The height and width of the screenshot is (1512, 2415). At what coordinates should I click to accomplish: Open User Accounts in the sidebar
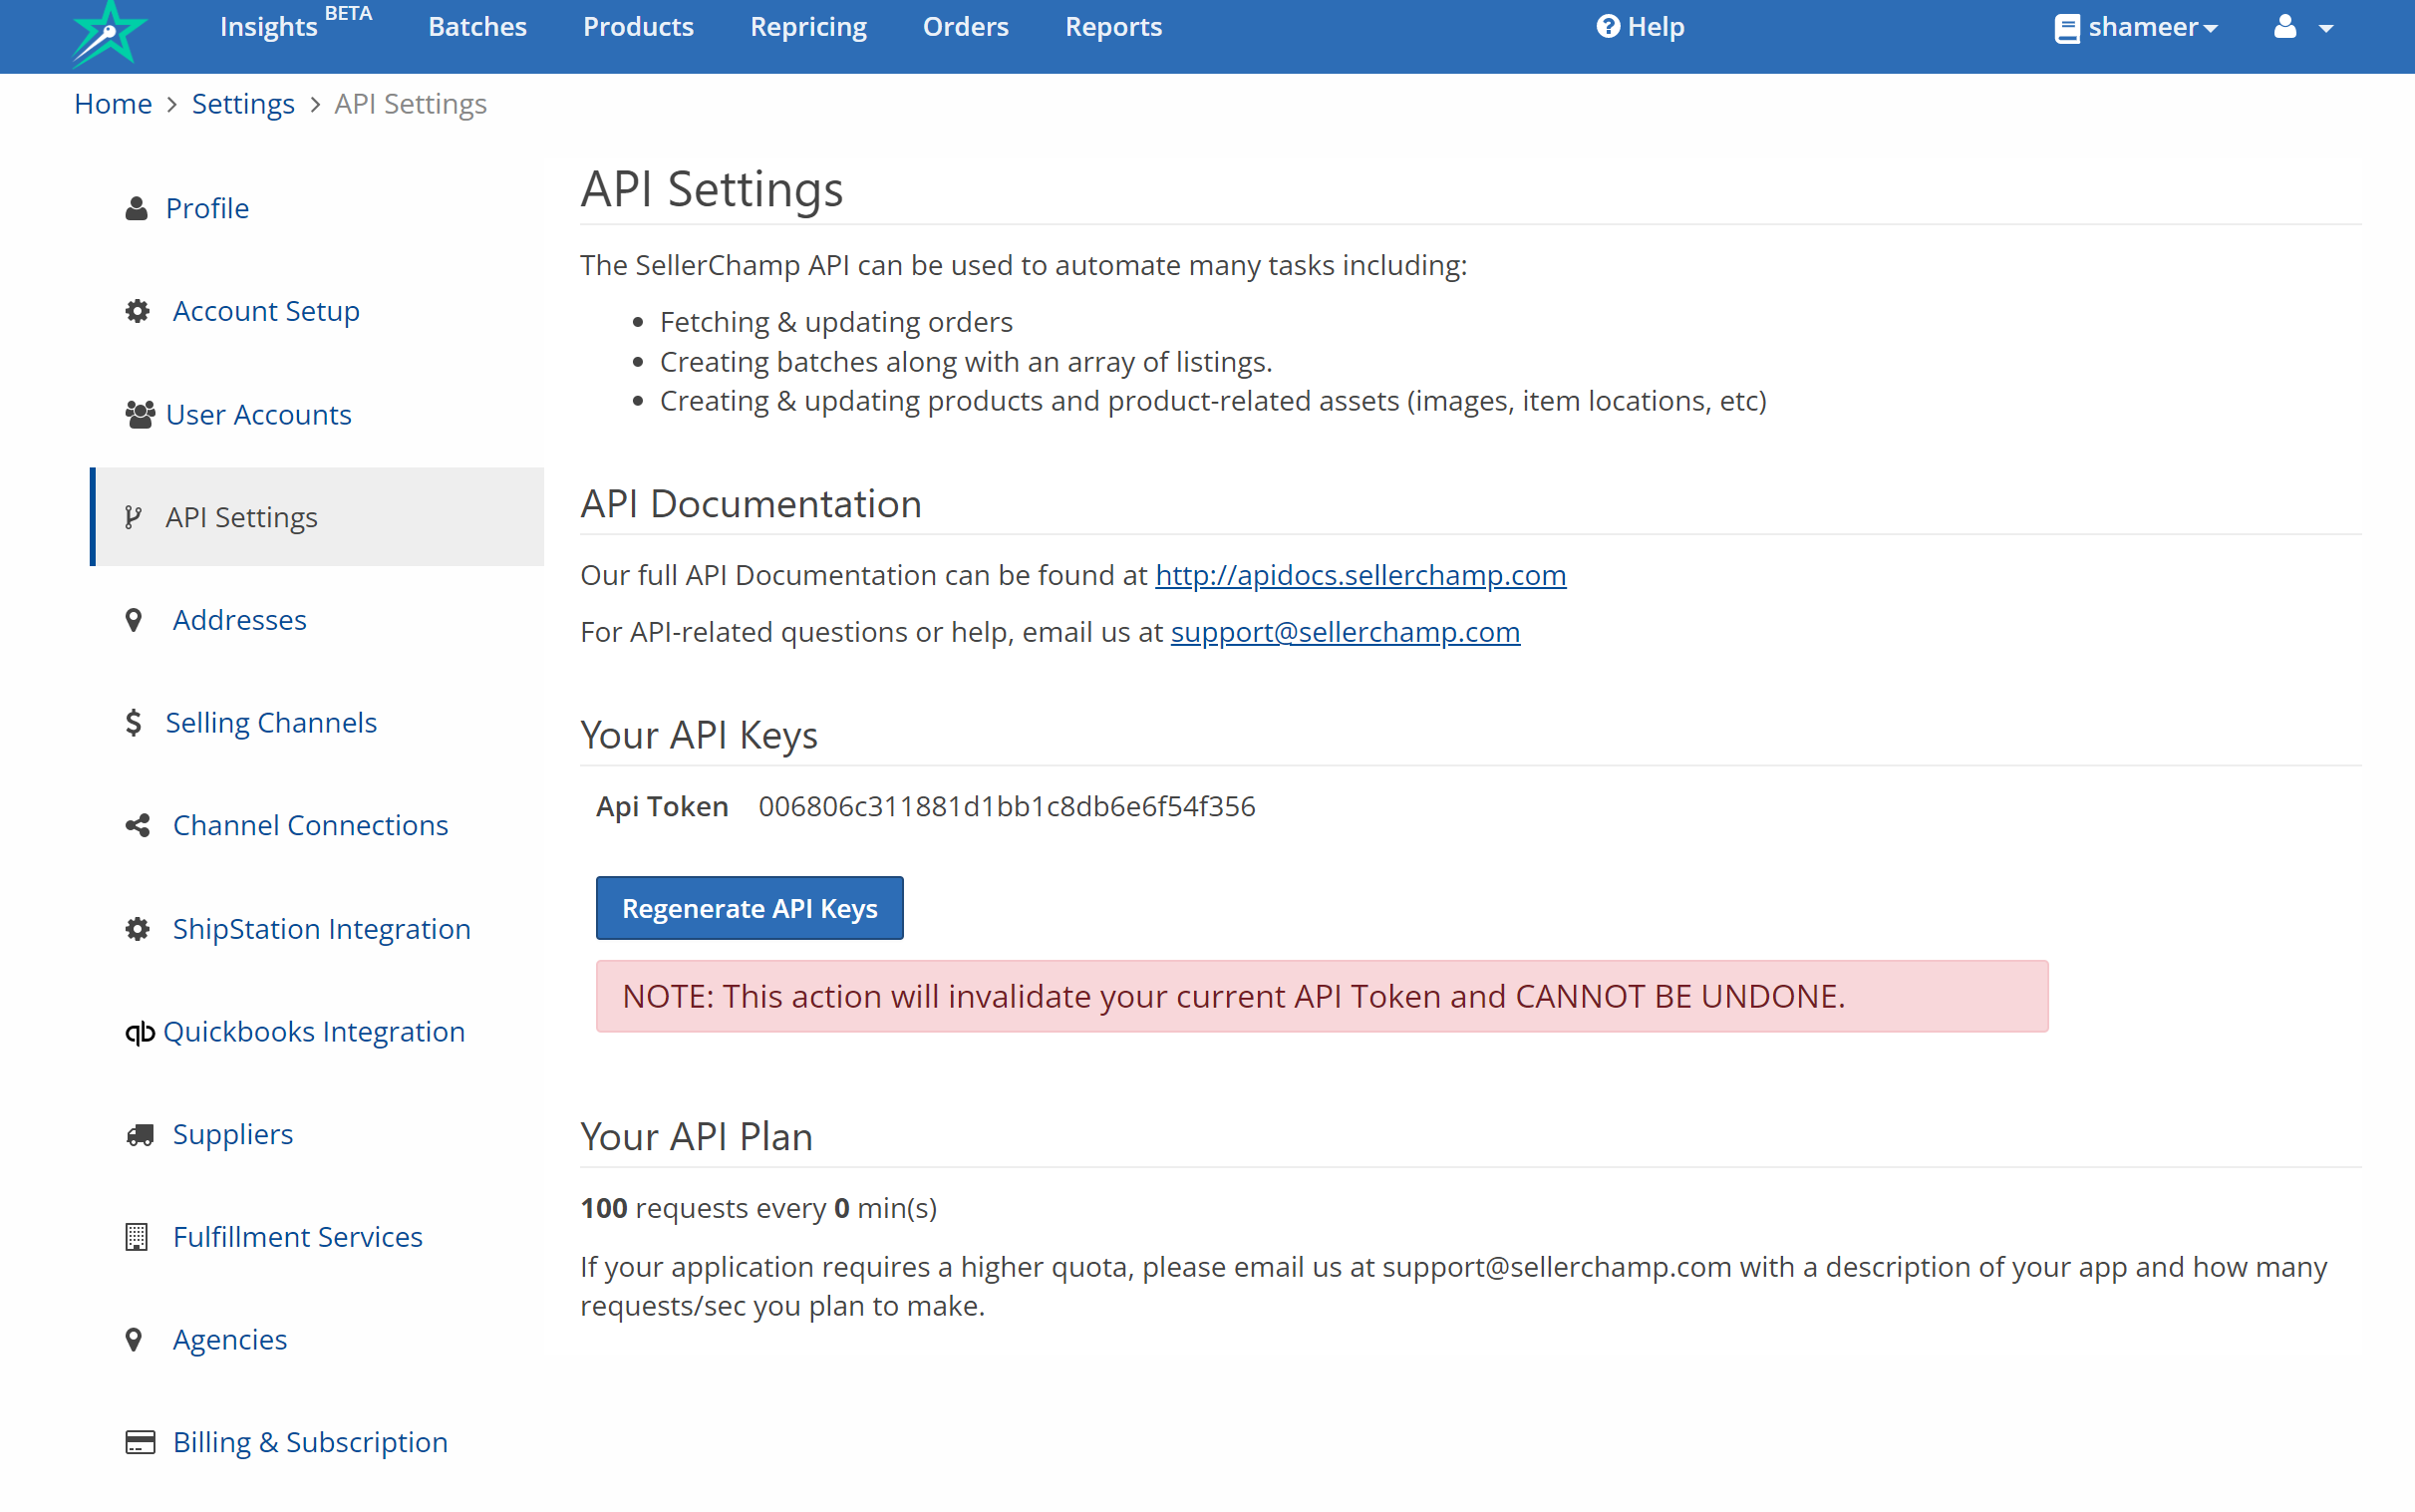click(258, 414)
